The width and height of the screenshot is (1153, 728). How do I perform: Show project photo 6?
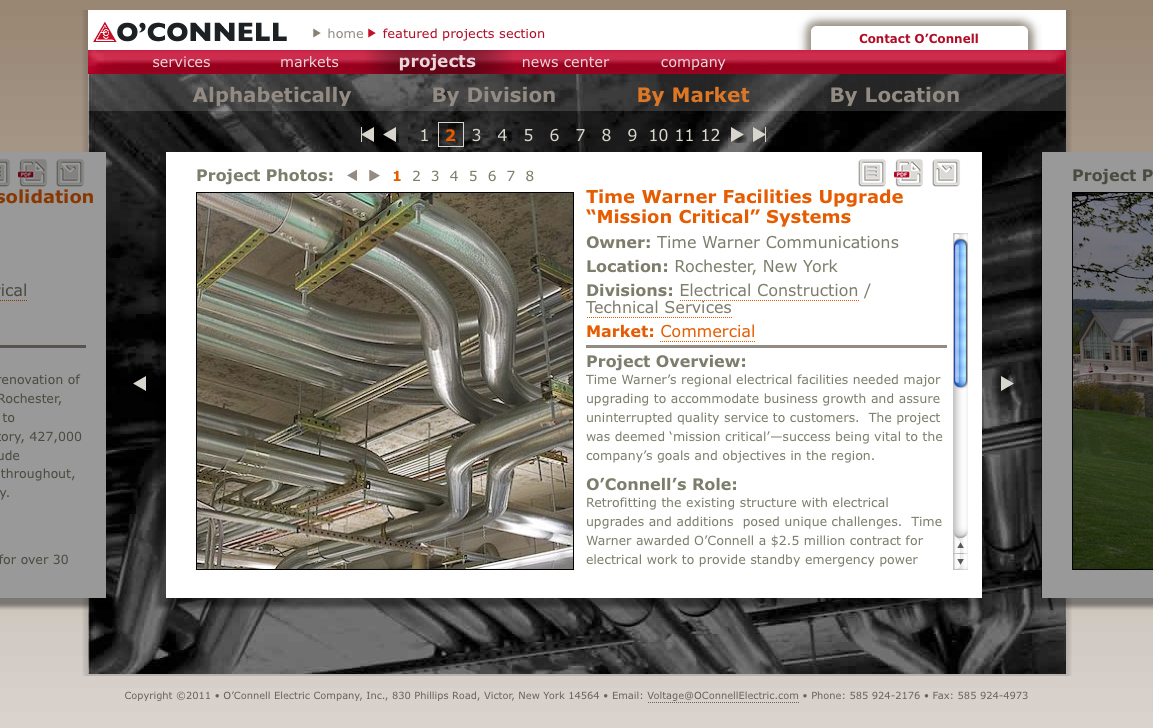click(492, 176)
